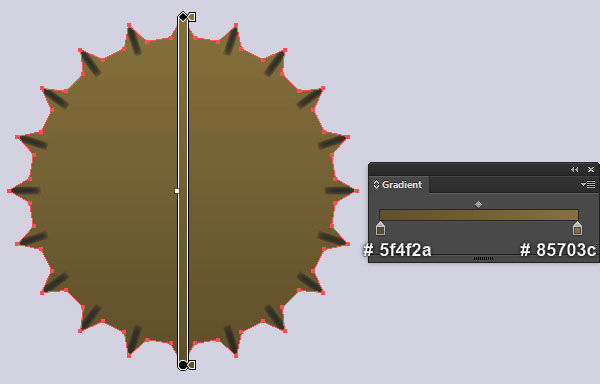
Task: Select the right color stop #85703c
Action: (x=577, y=228)
